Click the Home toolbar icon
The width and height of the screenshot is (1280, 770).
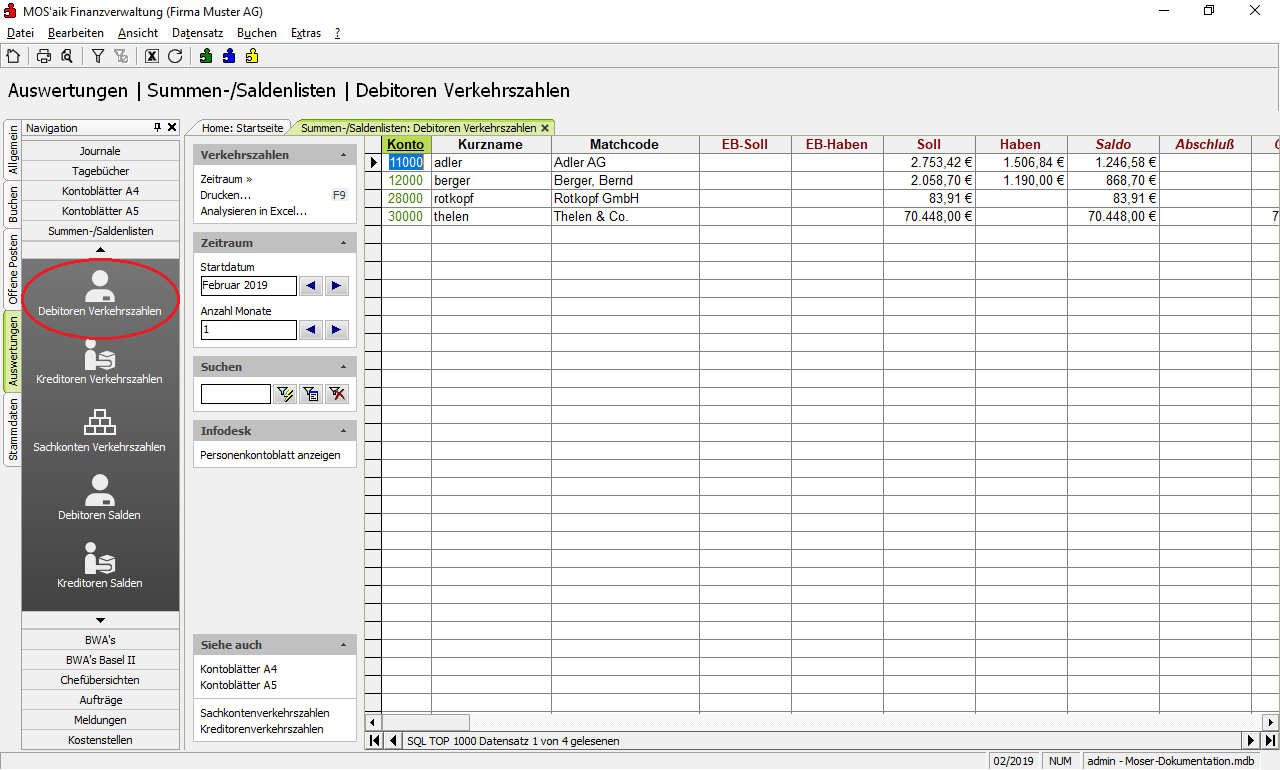coord(13,56)
